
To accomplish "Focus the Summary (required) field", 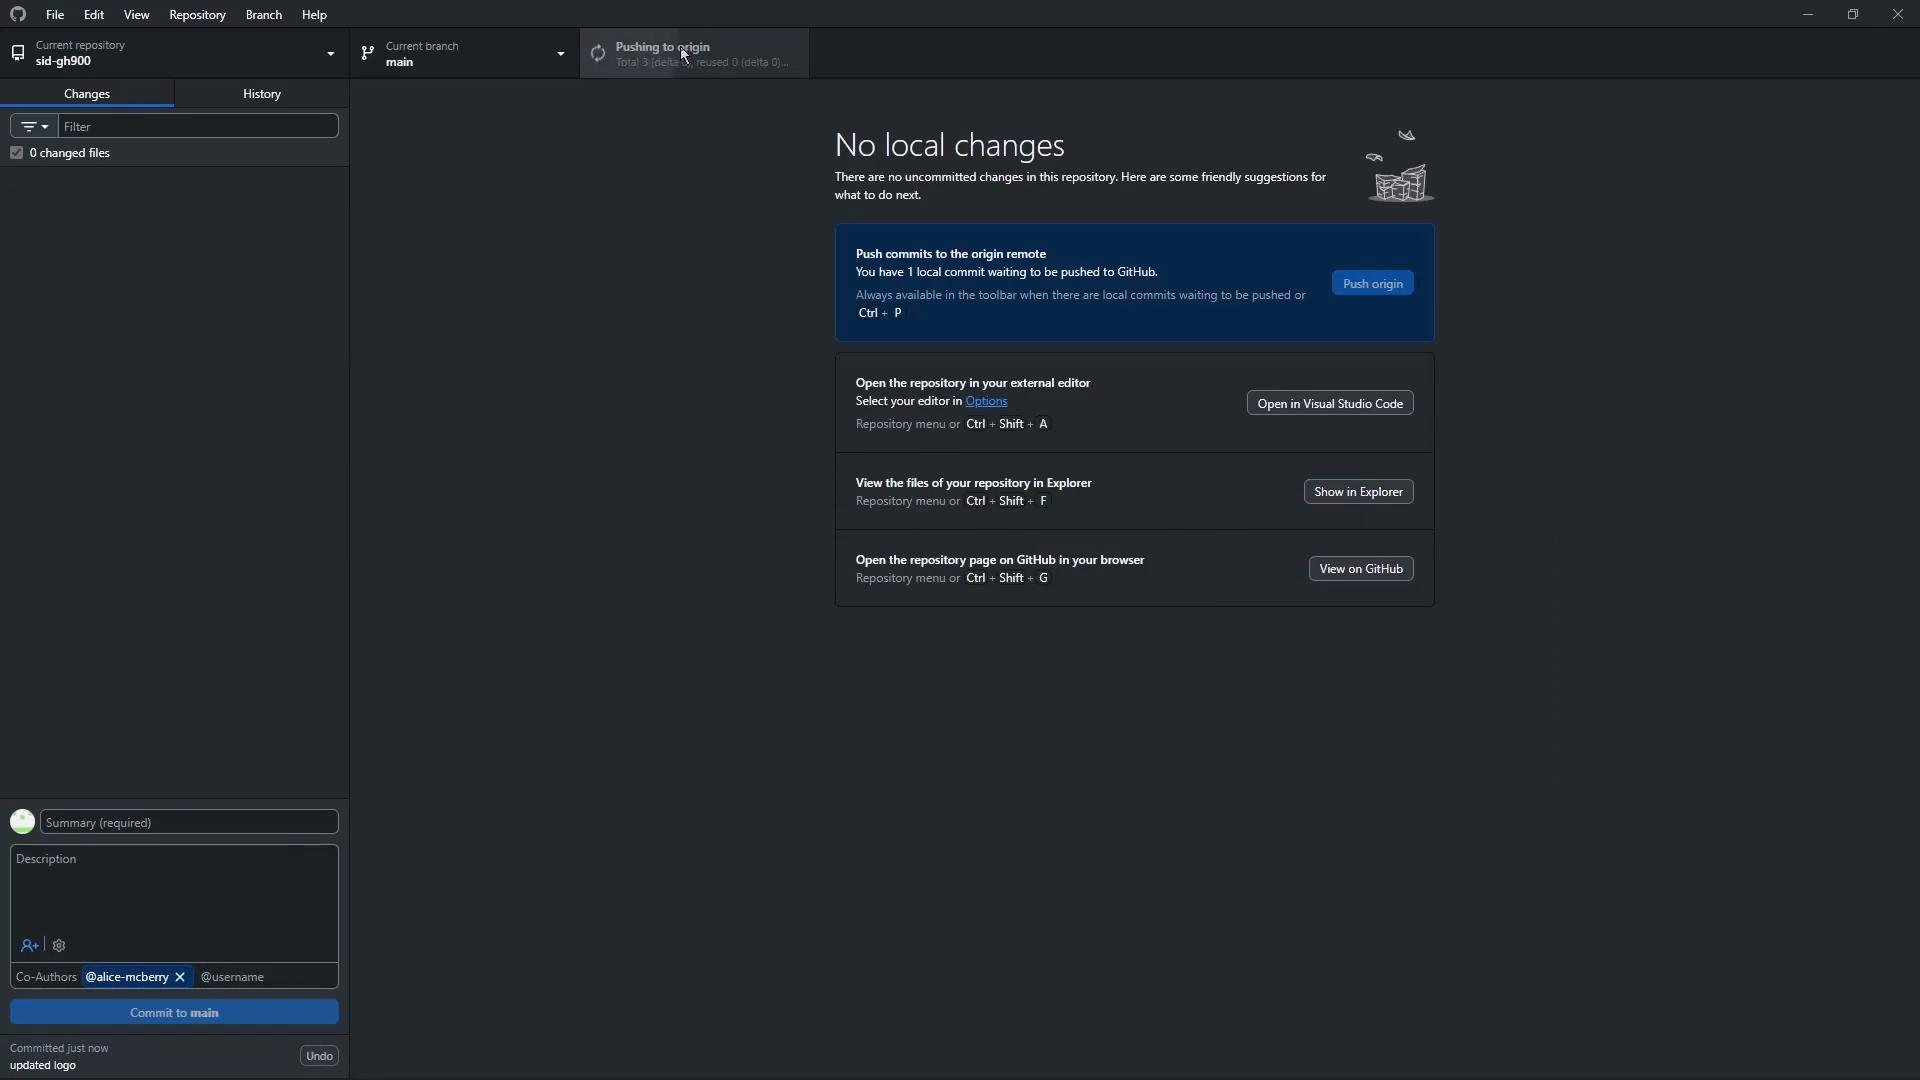I will click(189, 822).
